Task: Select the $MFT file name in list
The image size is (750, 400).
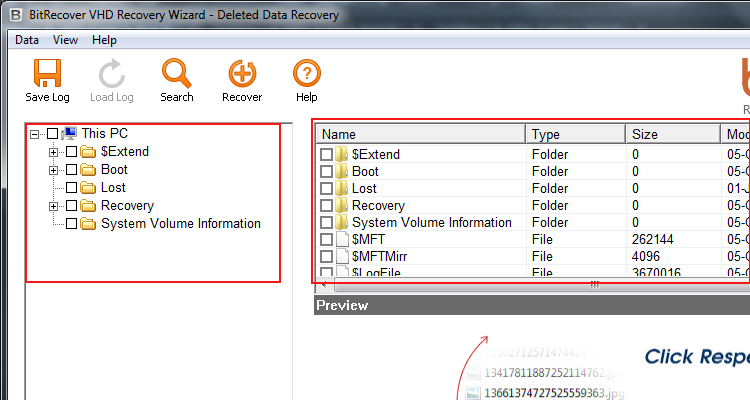Action: pos(368,239)
